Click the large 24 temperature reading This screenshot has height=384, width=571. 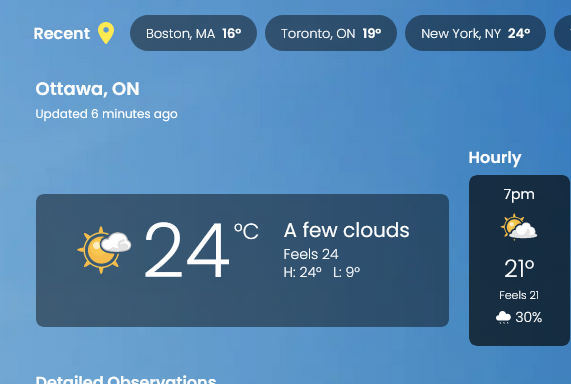coord(187,250)
